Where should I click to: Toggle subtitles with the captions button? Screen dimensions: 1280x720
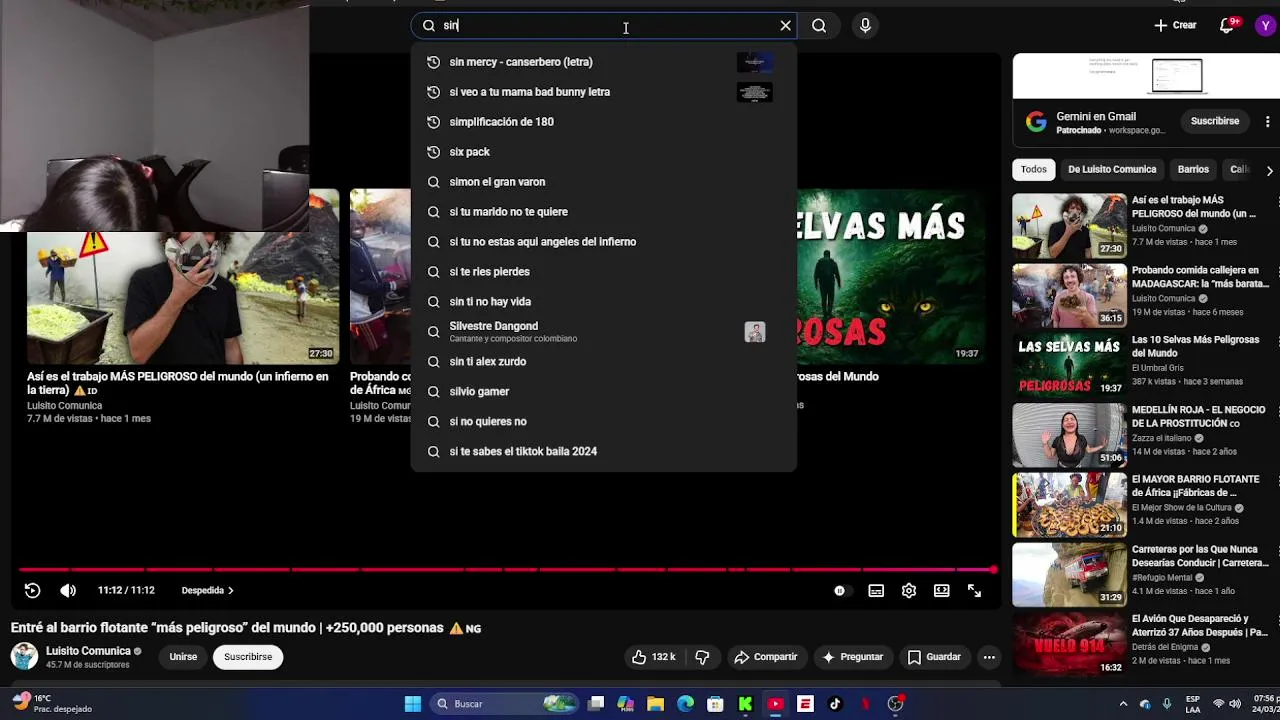pyautogui.click(x=876, y=591)
